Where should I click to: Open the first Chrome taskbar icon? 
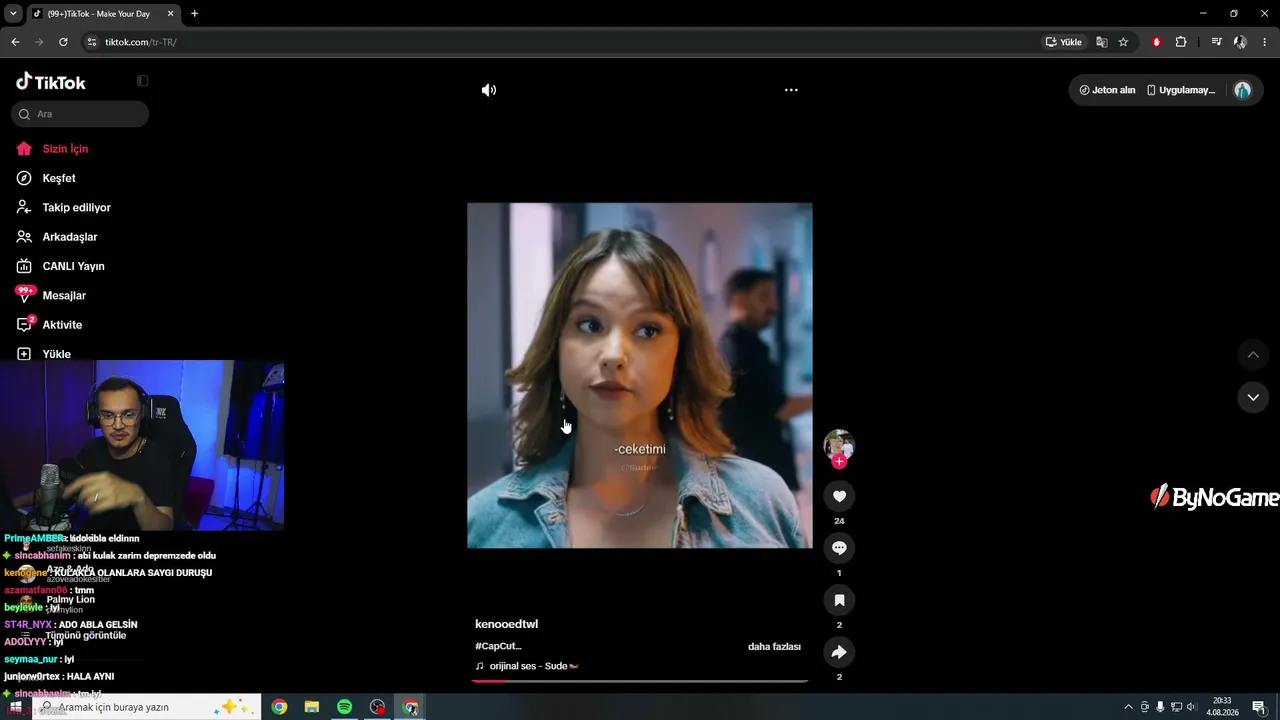point(279,707)
